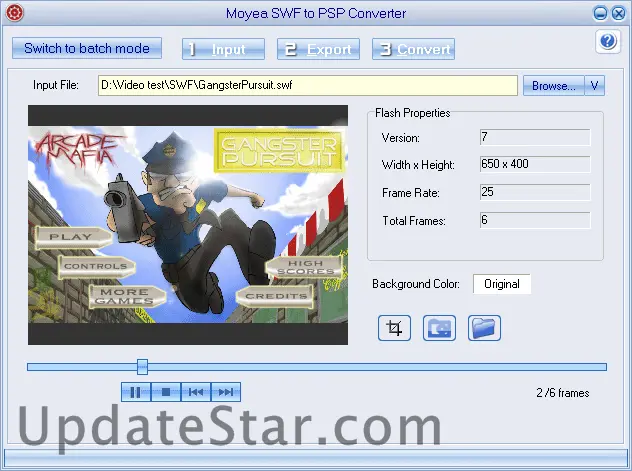Click the bottom conversion progress bar
This screenshot has height=471, width=632.
(316, 459)
